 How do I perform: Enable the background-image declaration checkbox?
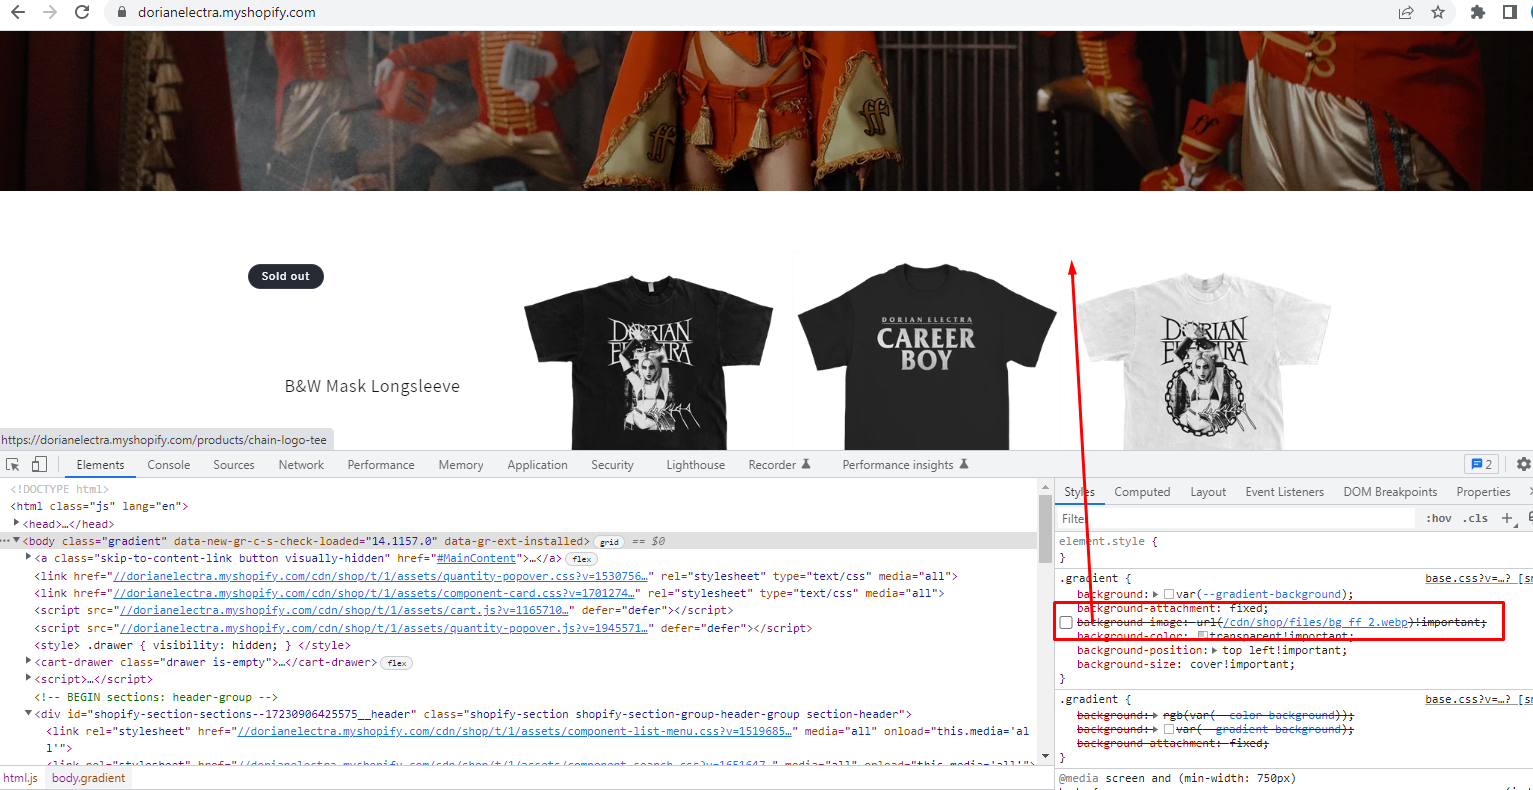pyautogui.click(x=1066, y=622)
